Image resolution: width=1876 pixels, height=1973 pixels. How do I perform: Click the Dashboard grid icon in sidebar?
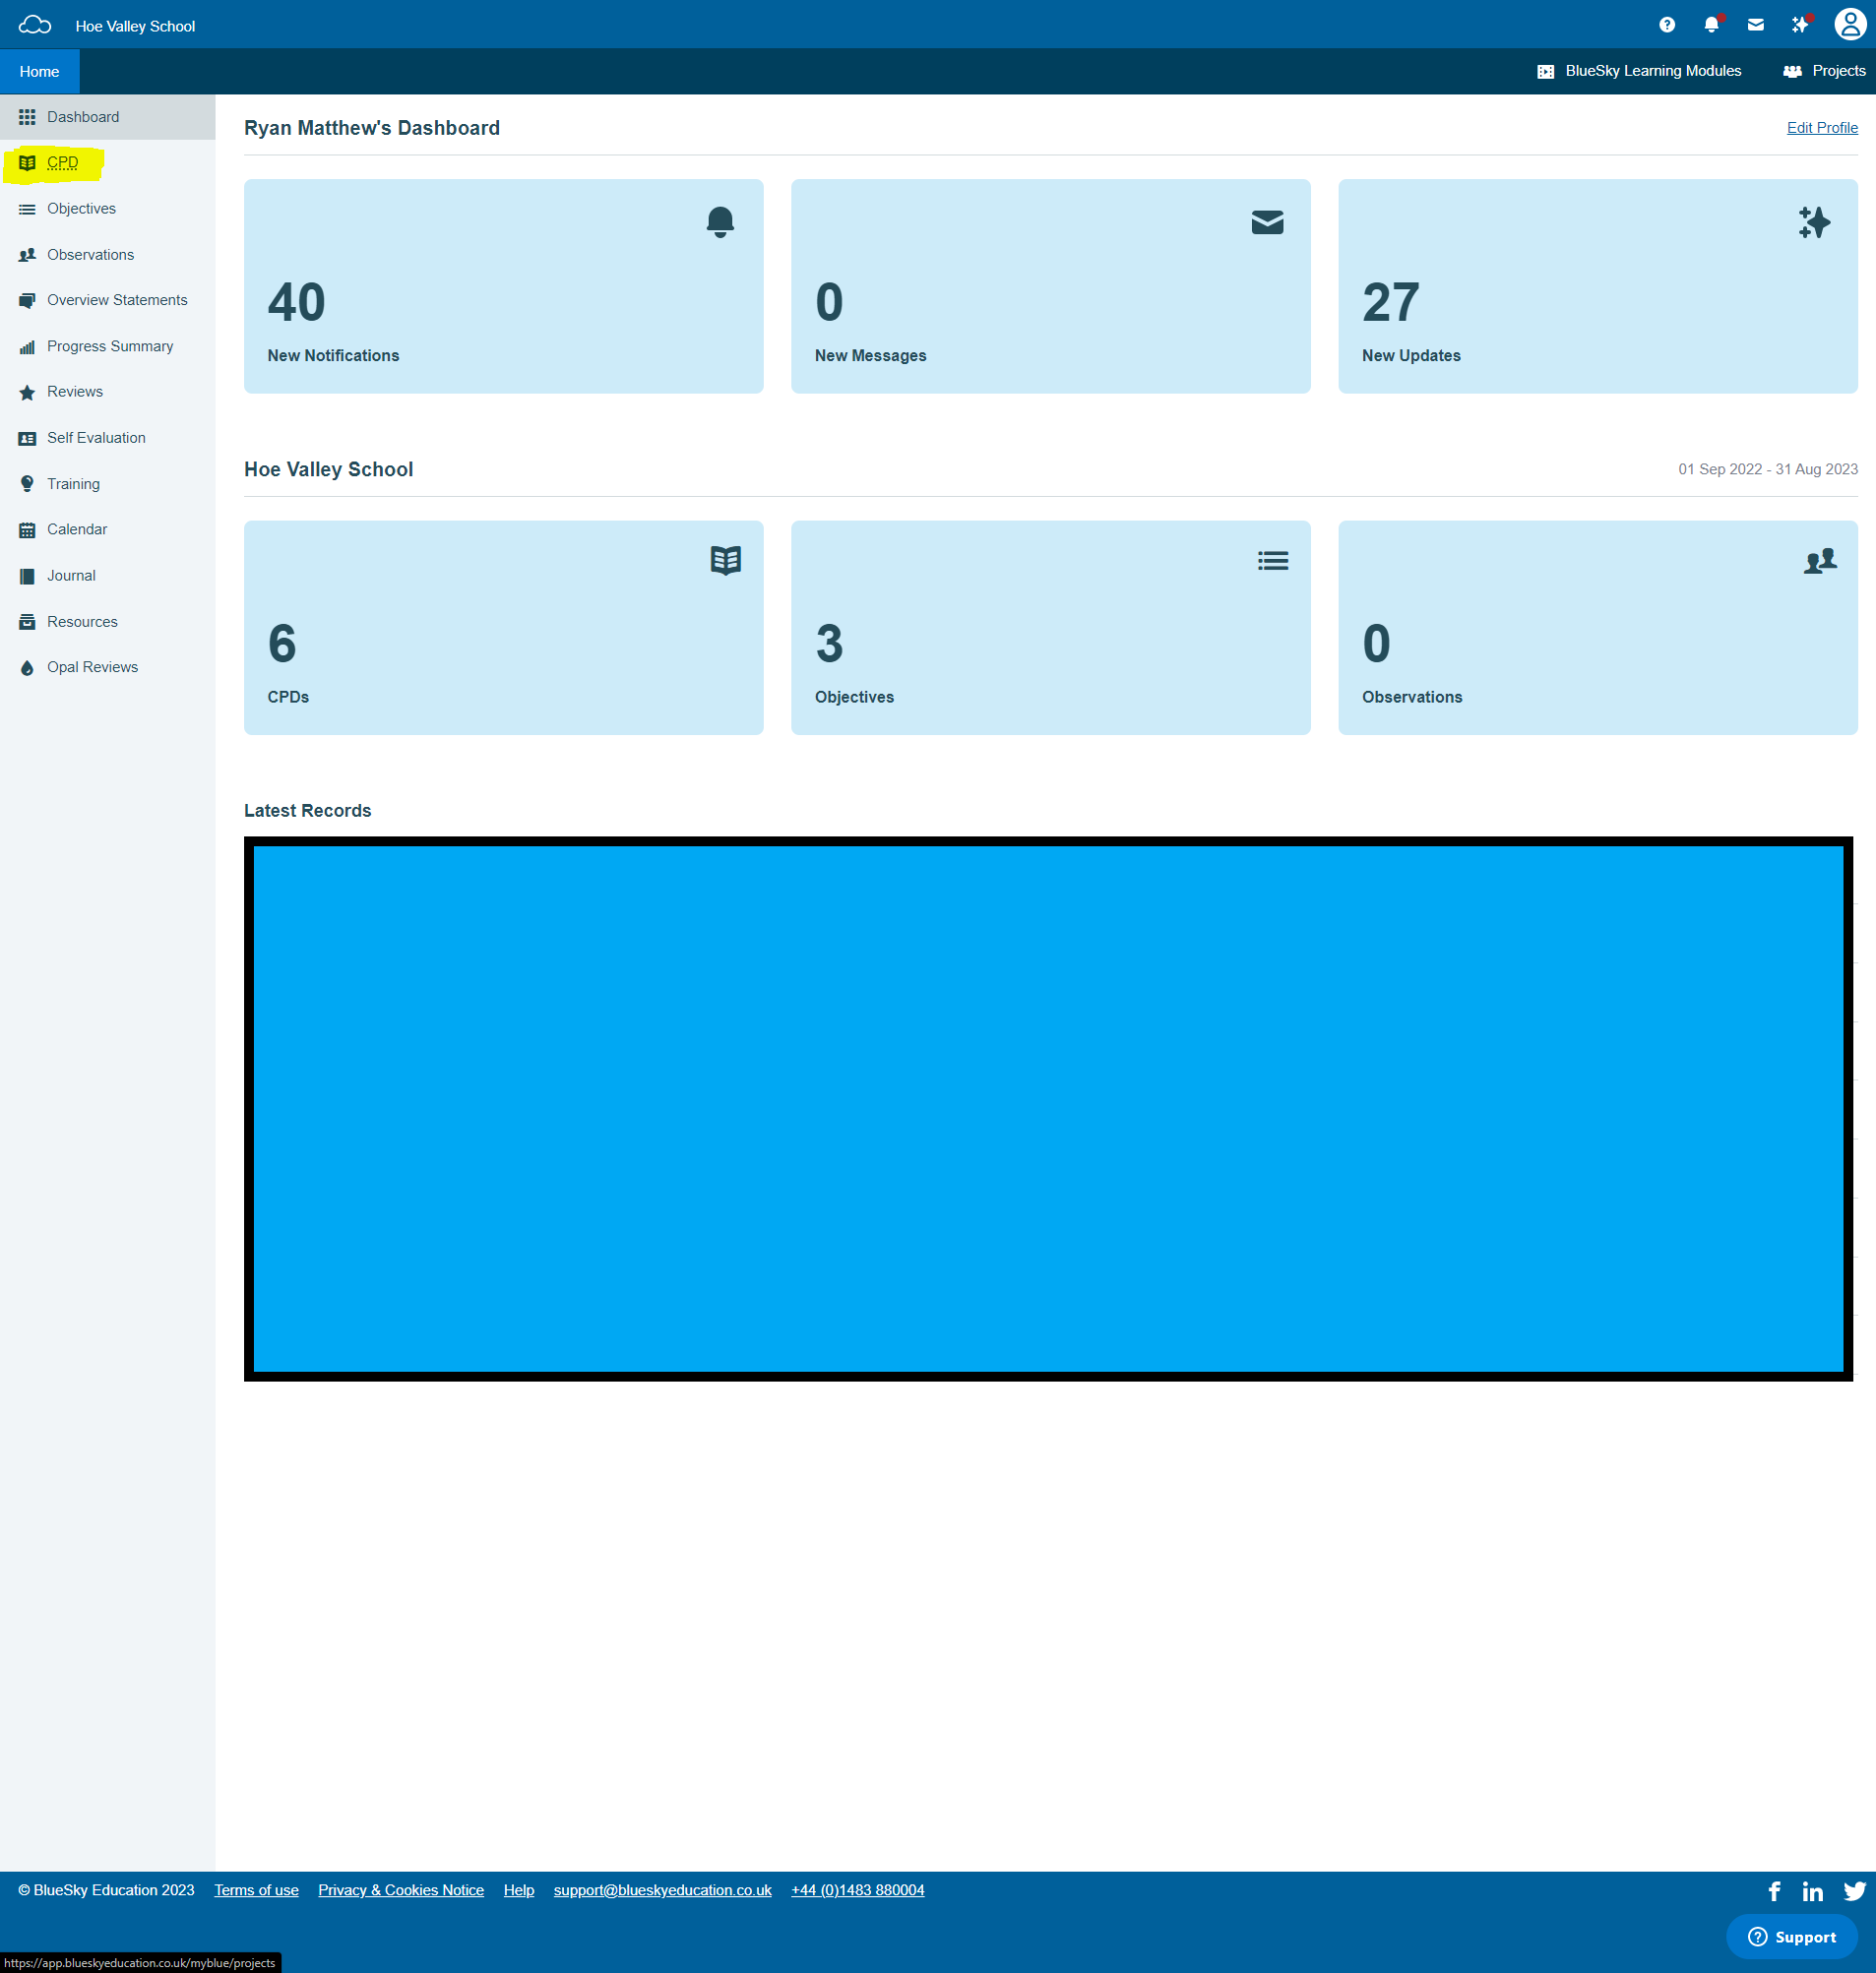tap(27, 117)
